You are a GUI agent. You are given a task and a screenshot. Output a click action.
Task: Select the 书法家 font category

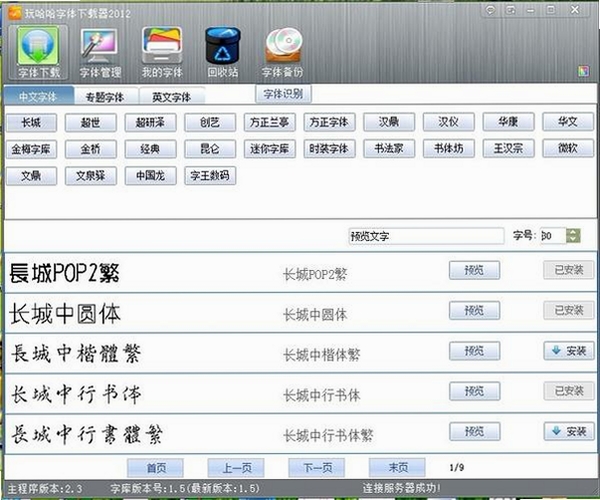pos(389,148)
